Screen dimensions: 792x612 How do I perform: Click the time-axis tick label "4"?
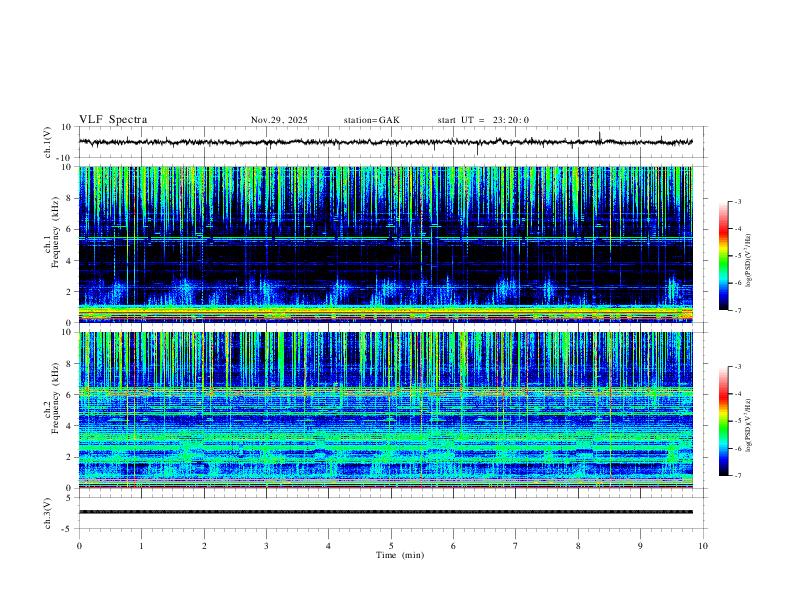(329, 546)
